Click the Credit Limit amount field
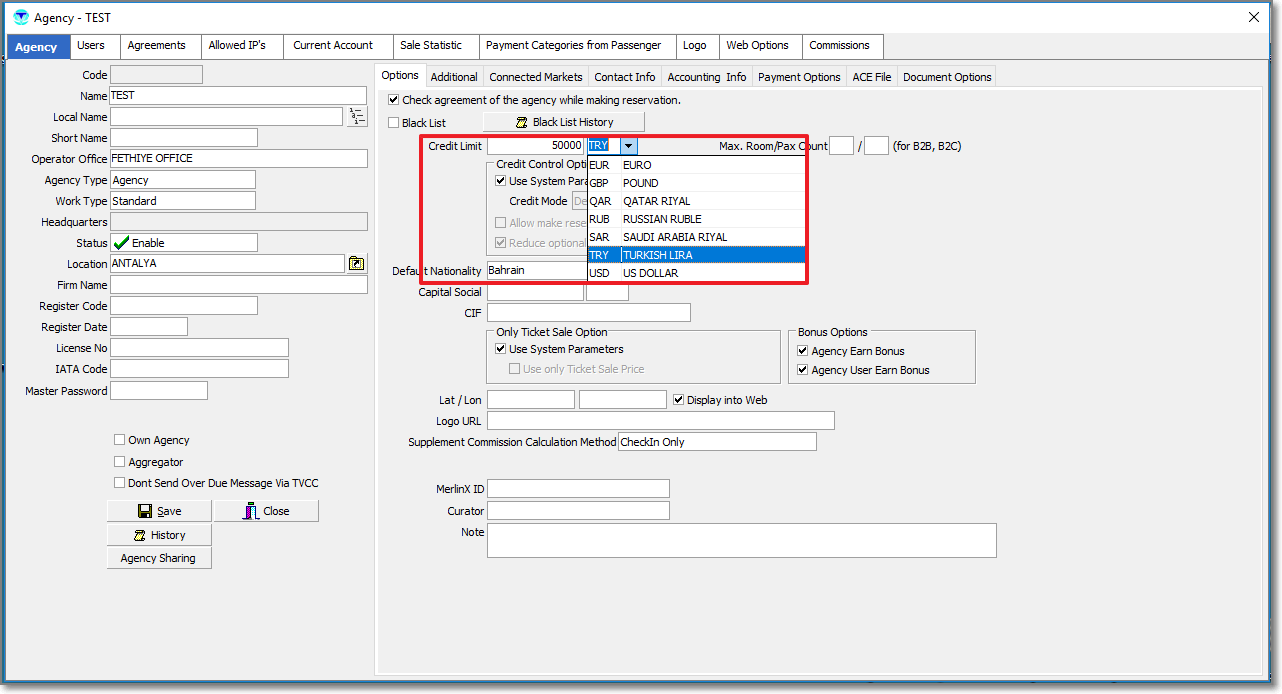 [x=535, y=146]
